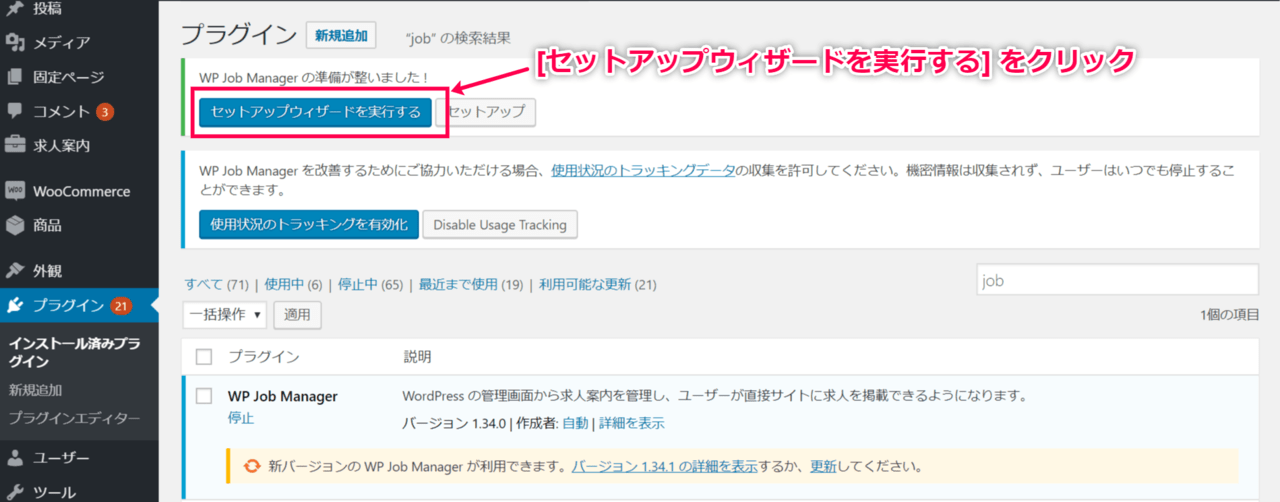This screenshot has width=1280, height=502.
Task: Click the 投稿 pin icon in sidebar
Action: point(15,9)
